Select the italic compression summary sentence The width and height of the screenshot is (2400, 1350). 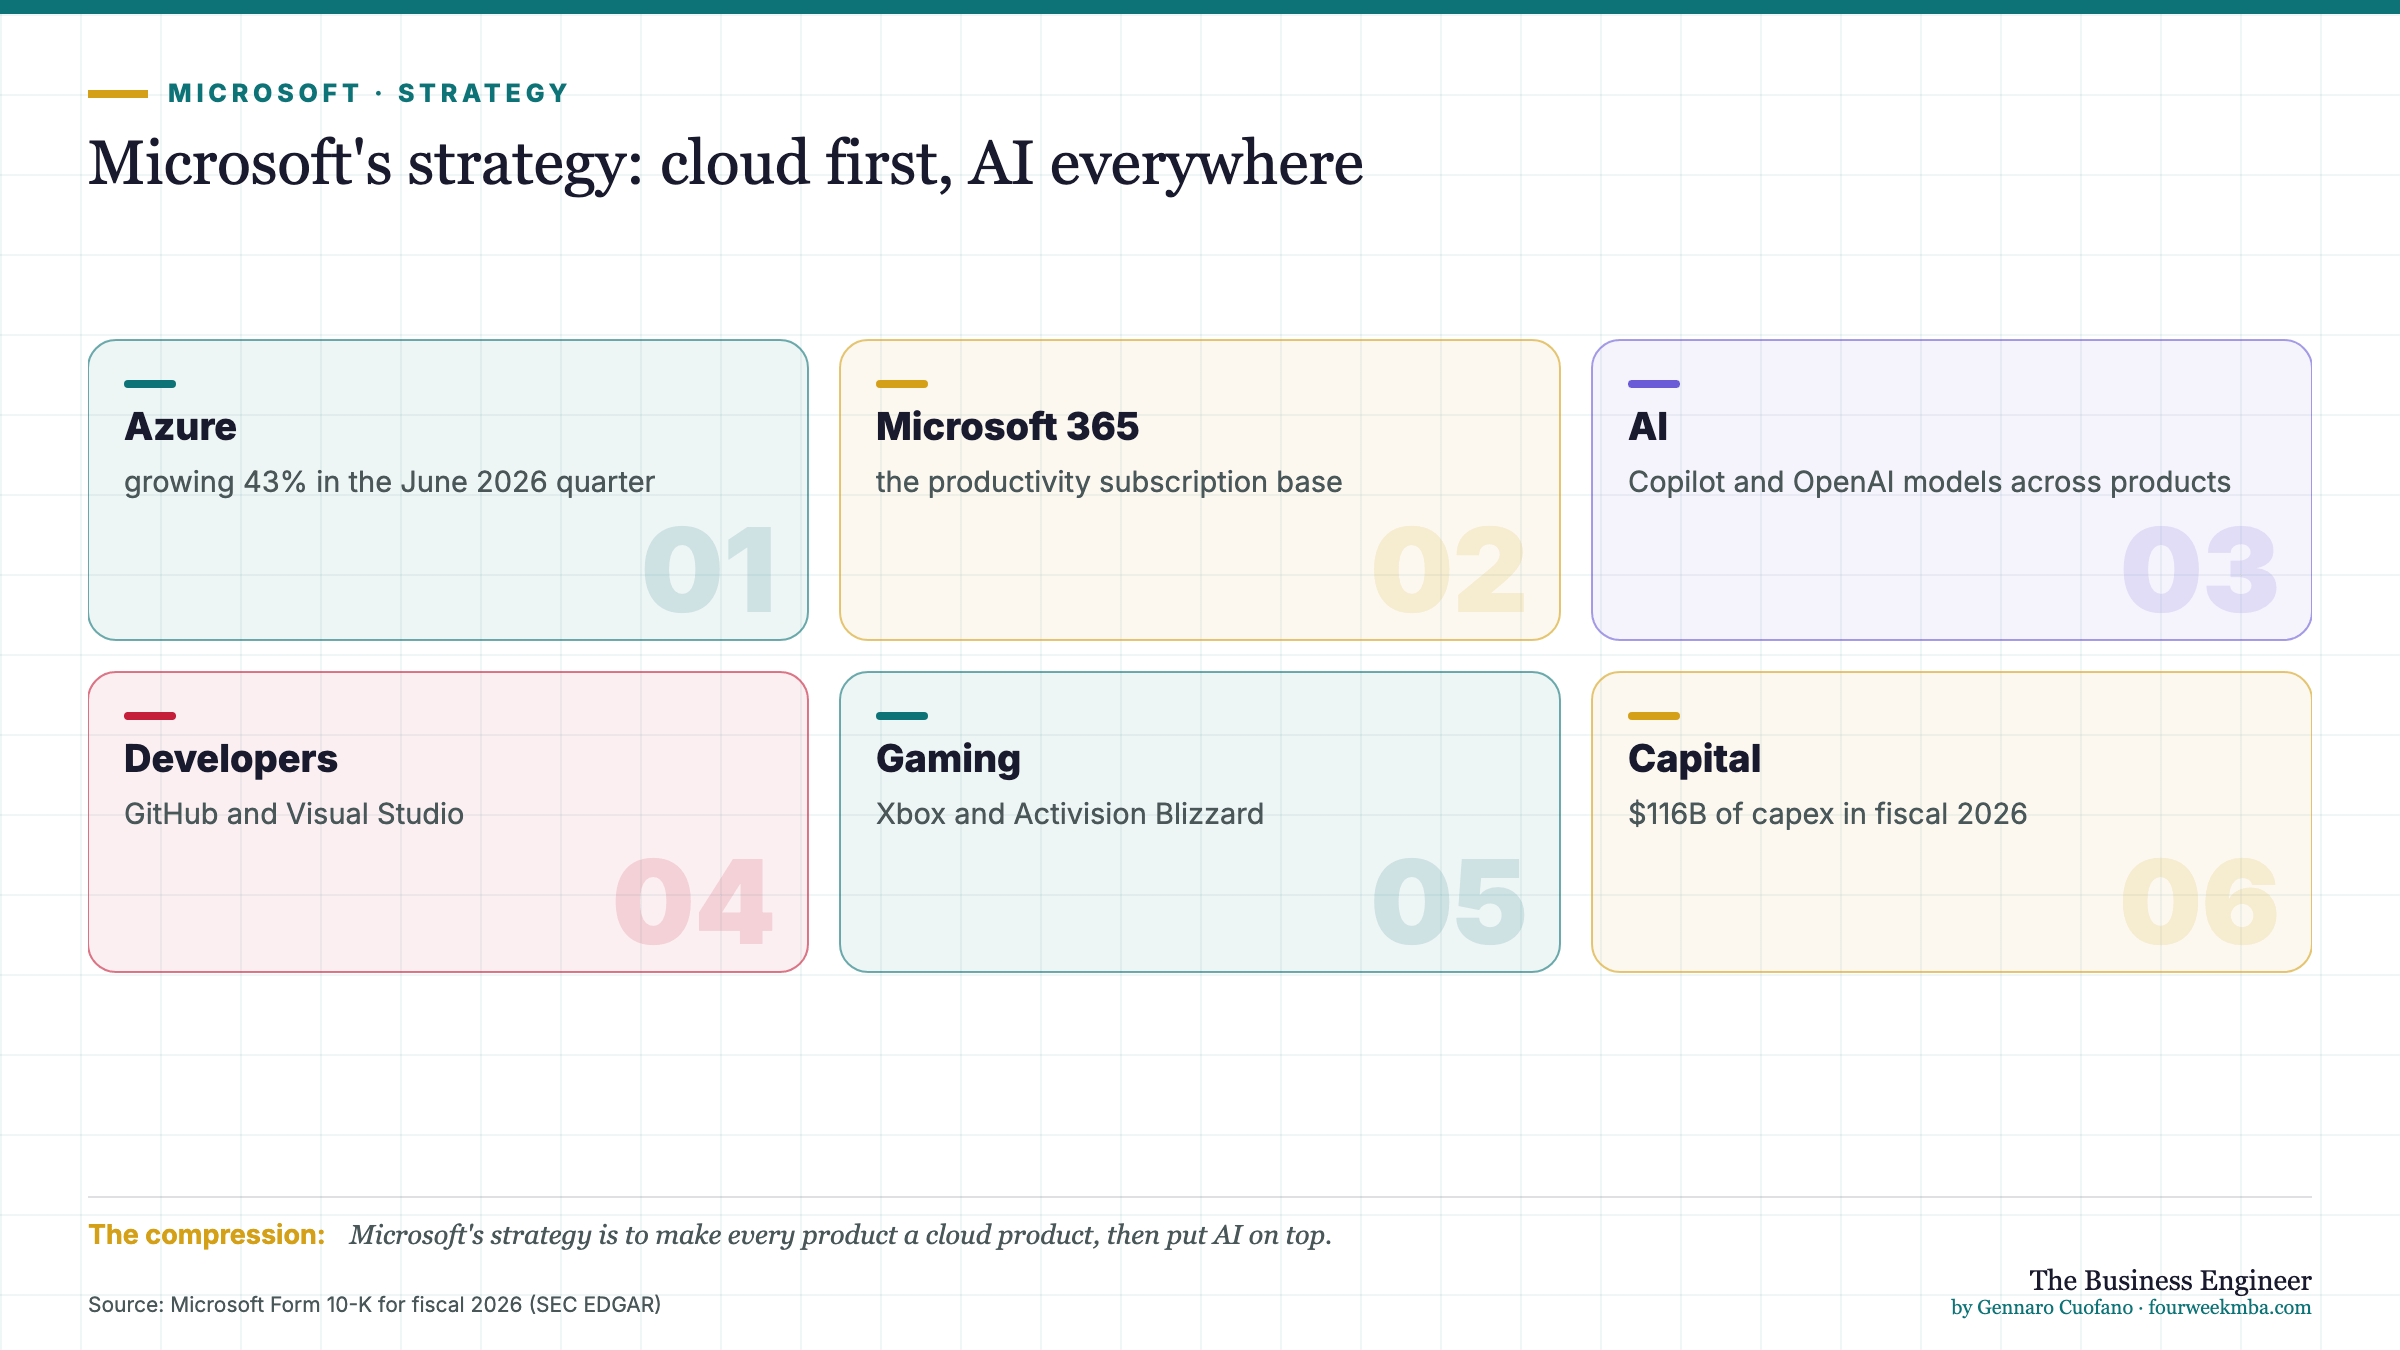(840, 1235)
